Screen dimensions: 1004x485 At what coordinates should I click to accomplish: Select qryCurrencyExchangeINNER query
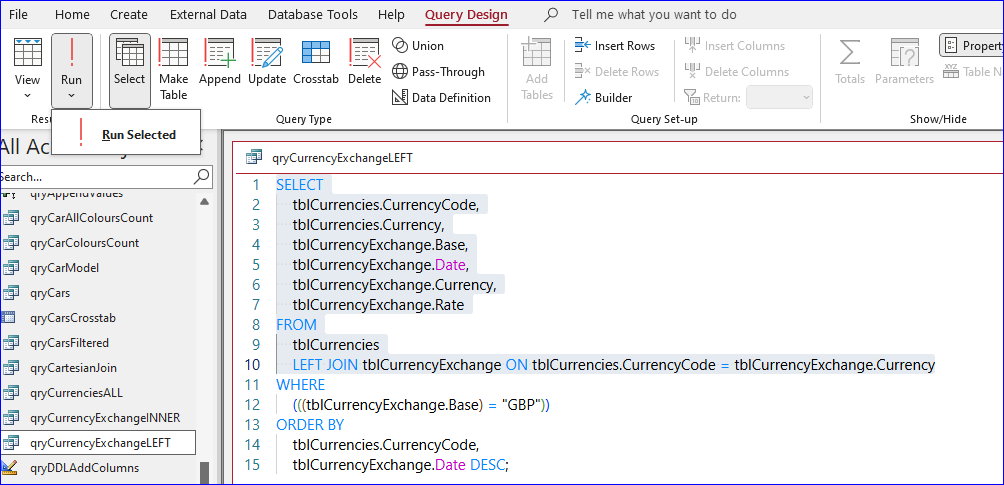pyautogui.click(x=105, y=418)
